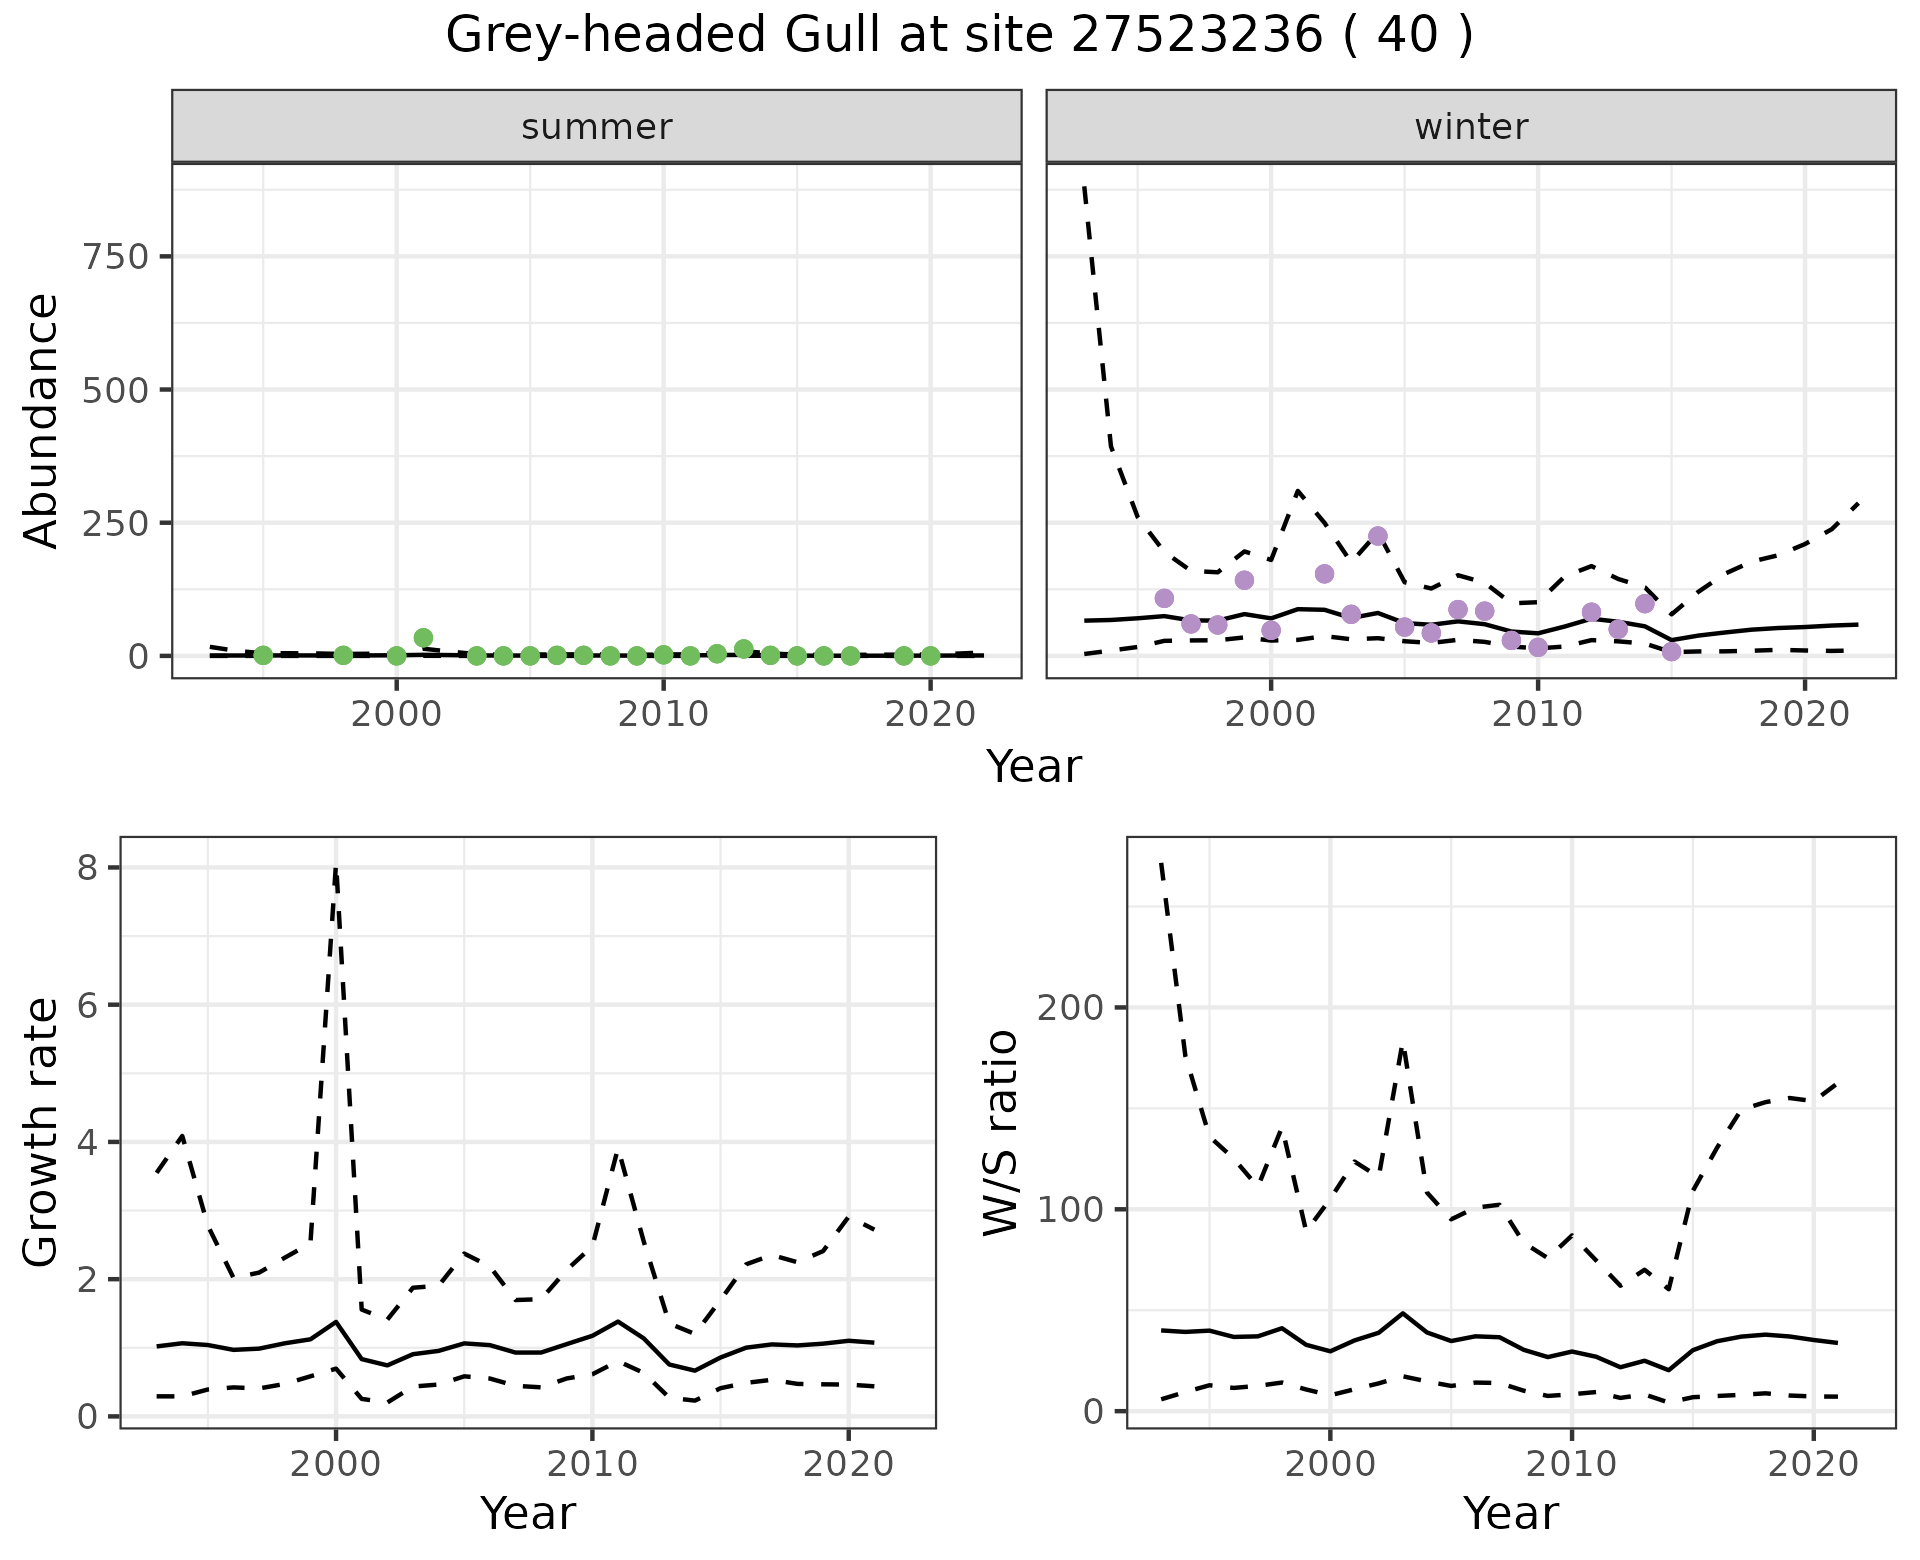Click the summer facet header strip
Screen dimensions: 1920x1560
pyautogui.click(x=597, y=127)
